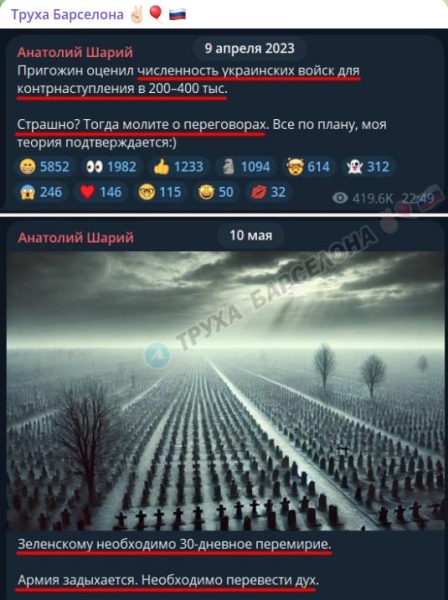Click the red heart reaction 146
Image resolution: width=448 pixels, height=600 pixels.
[101, 192]
